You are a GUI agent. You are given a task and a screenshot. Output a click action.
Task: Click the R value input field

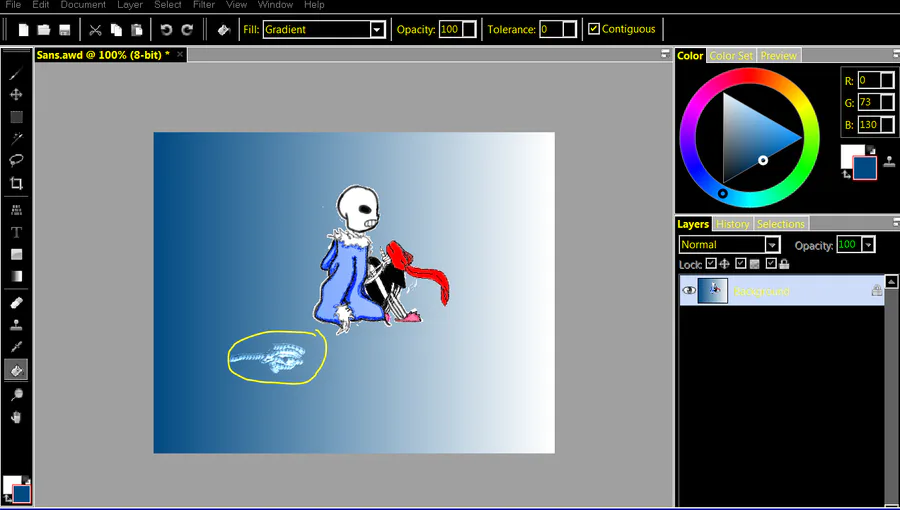click(869, 80)
